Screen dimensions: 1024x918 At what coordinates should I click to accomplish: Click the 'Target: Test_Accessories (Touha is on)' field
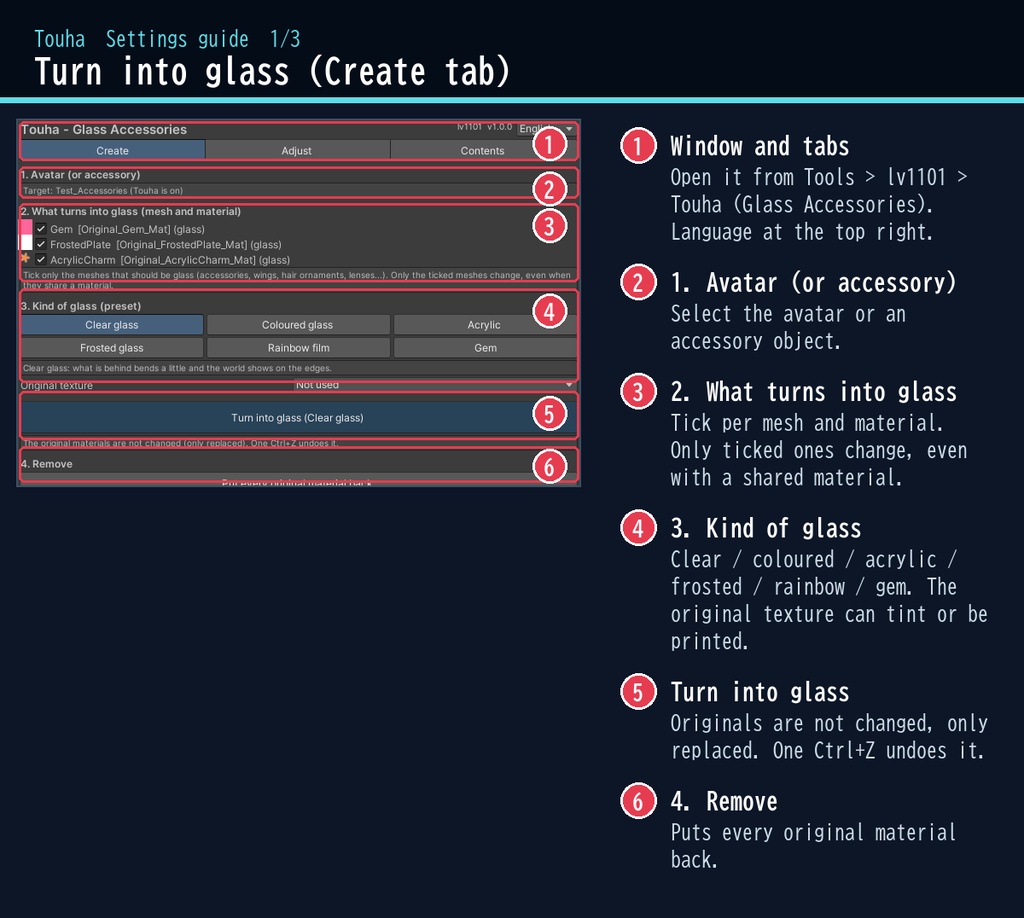(x=298, y=191)
